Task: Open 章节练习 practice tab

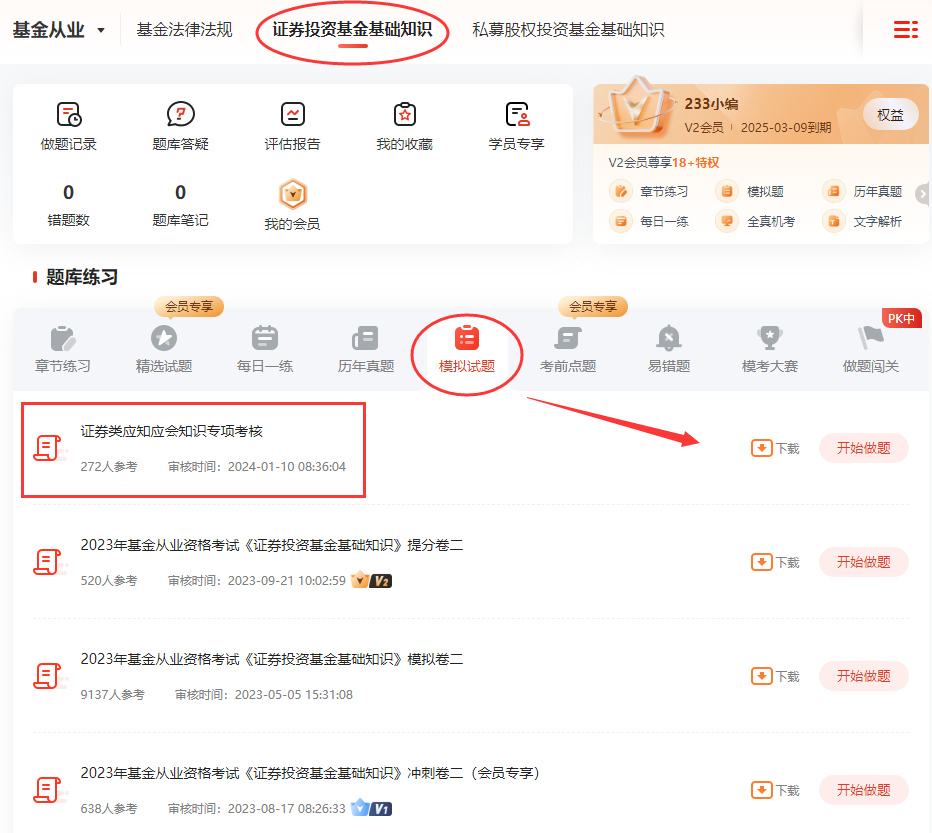Action: pyautogui.click(x=62, y=350)
